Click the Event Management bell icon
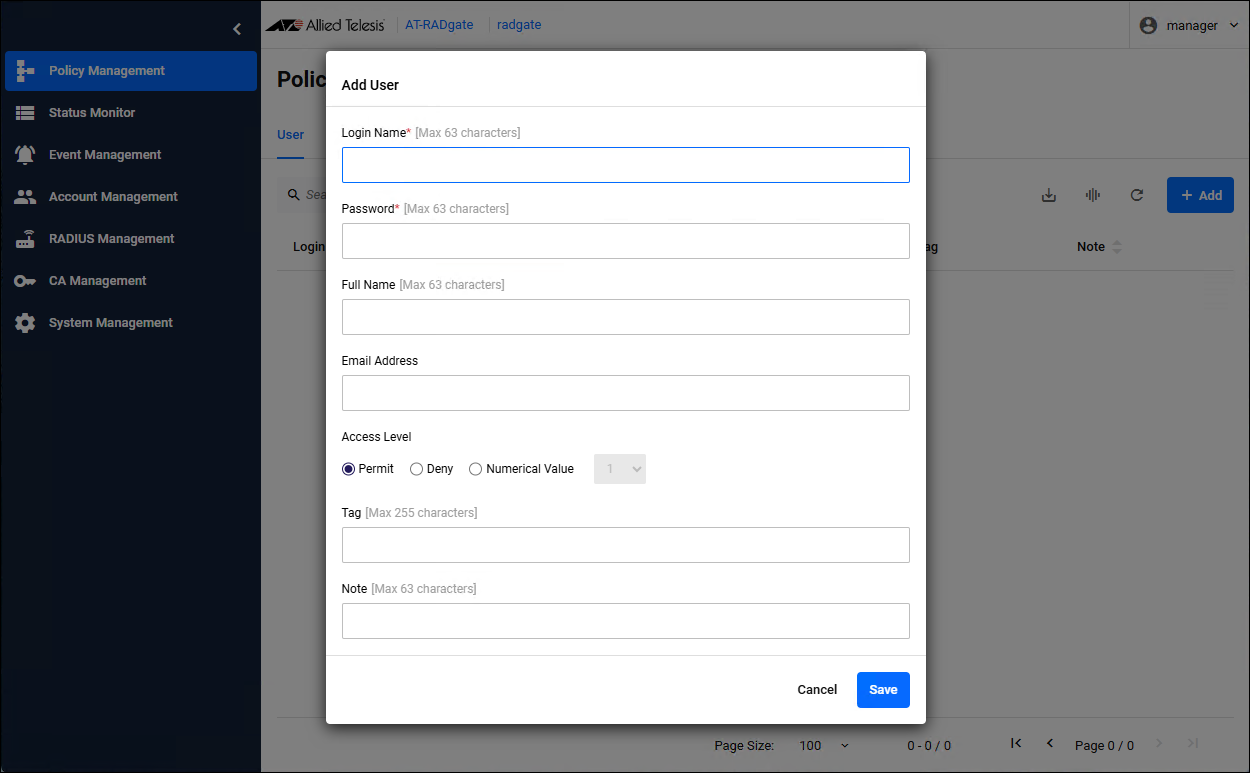Image resolution: width=1250 pixels, height=773 pixels. click(26, 155)
